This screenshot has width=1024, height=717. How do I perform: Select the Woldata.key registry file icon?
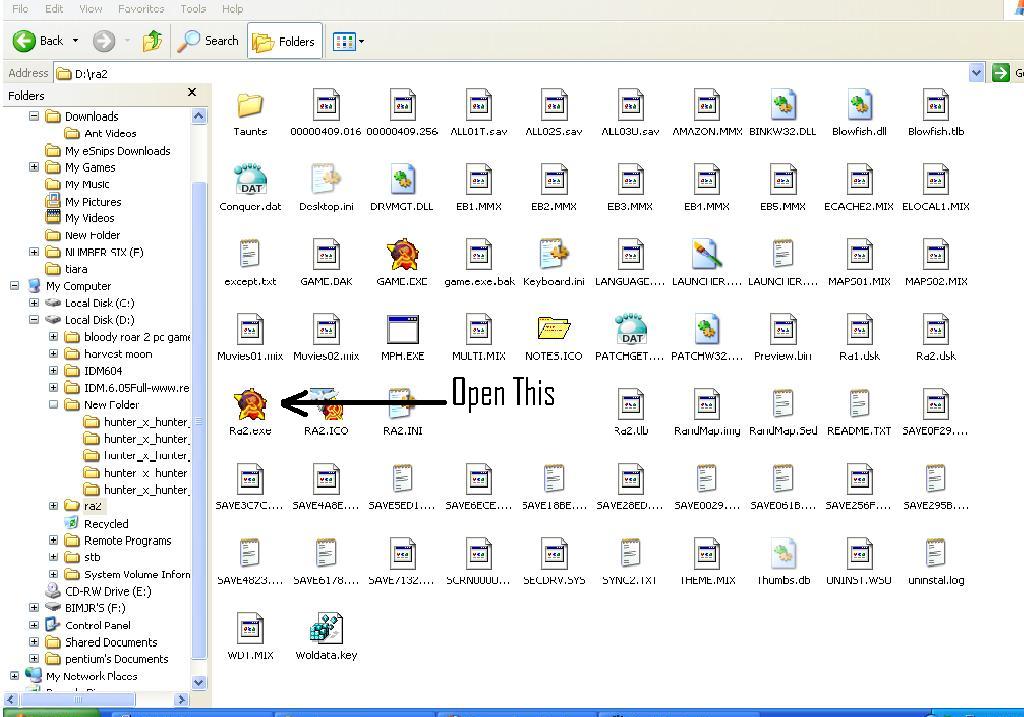[326, 629]
